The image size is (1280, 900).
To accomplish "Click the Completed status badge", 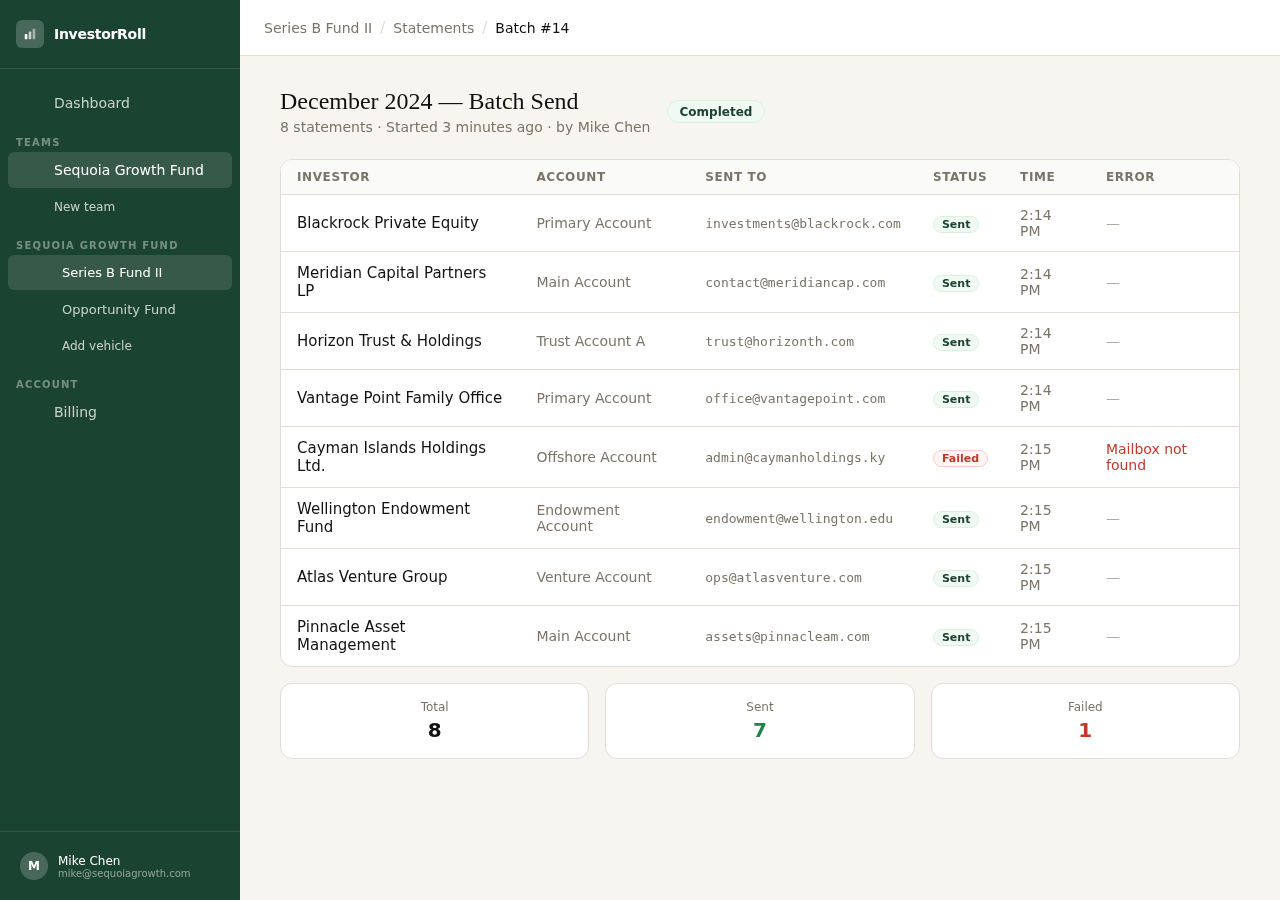I will coord(715,111).
